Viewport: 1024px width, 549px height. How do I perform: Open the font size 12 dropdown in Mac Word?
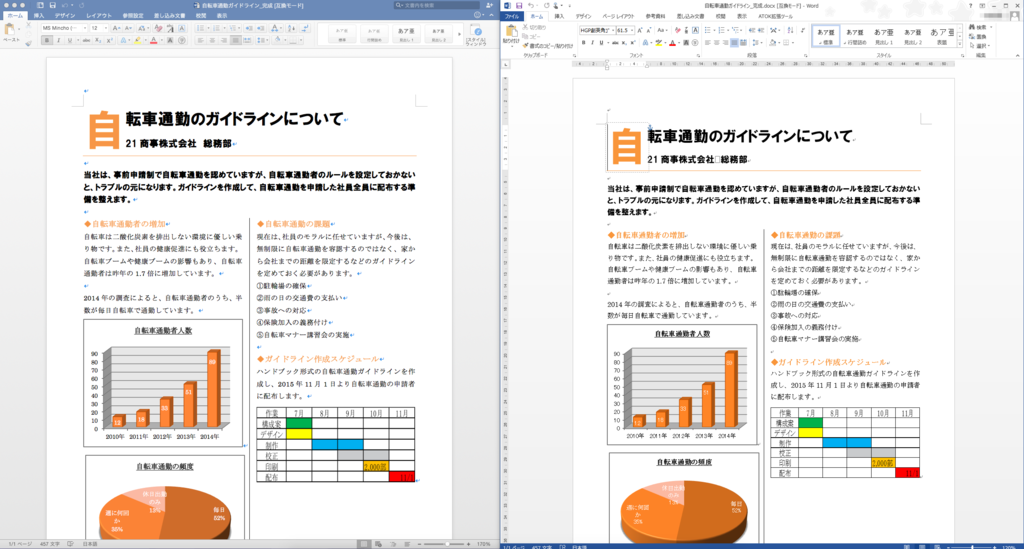click(106, 28)
